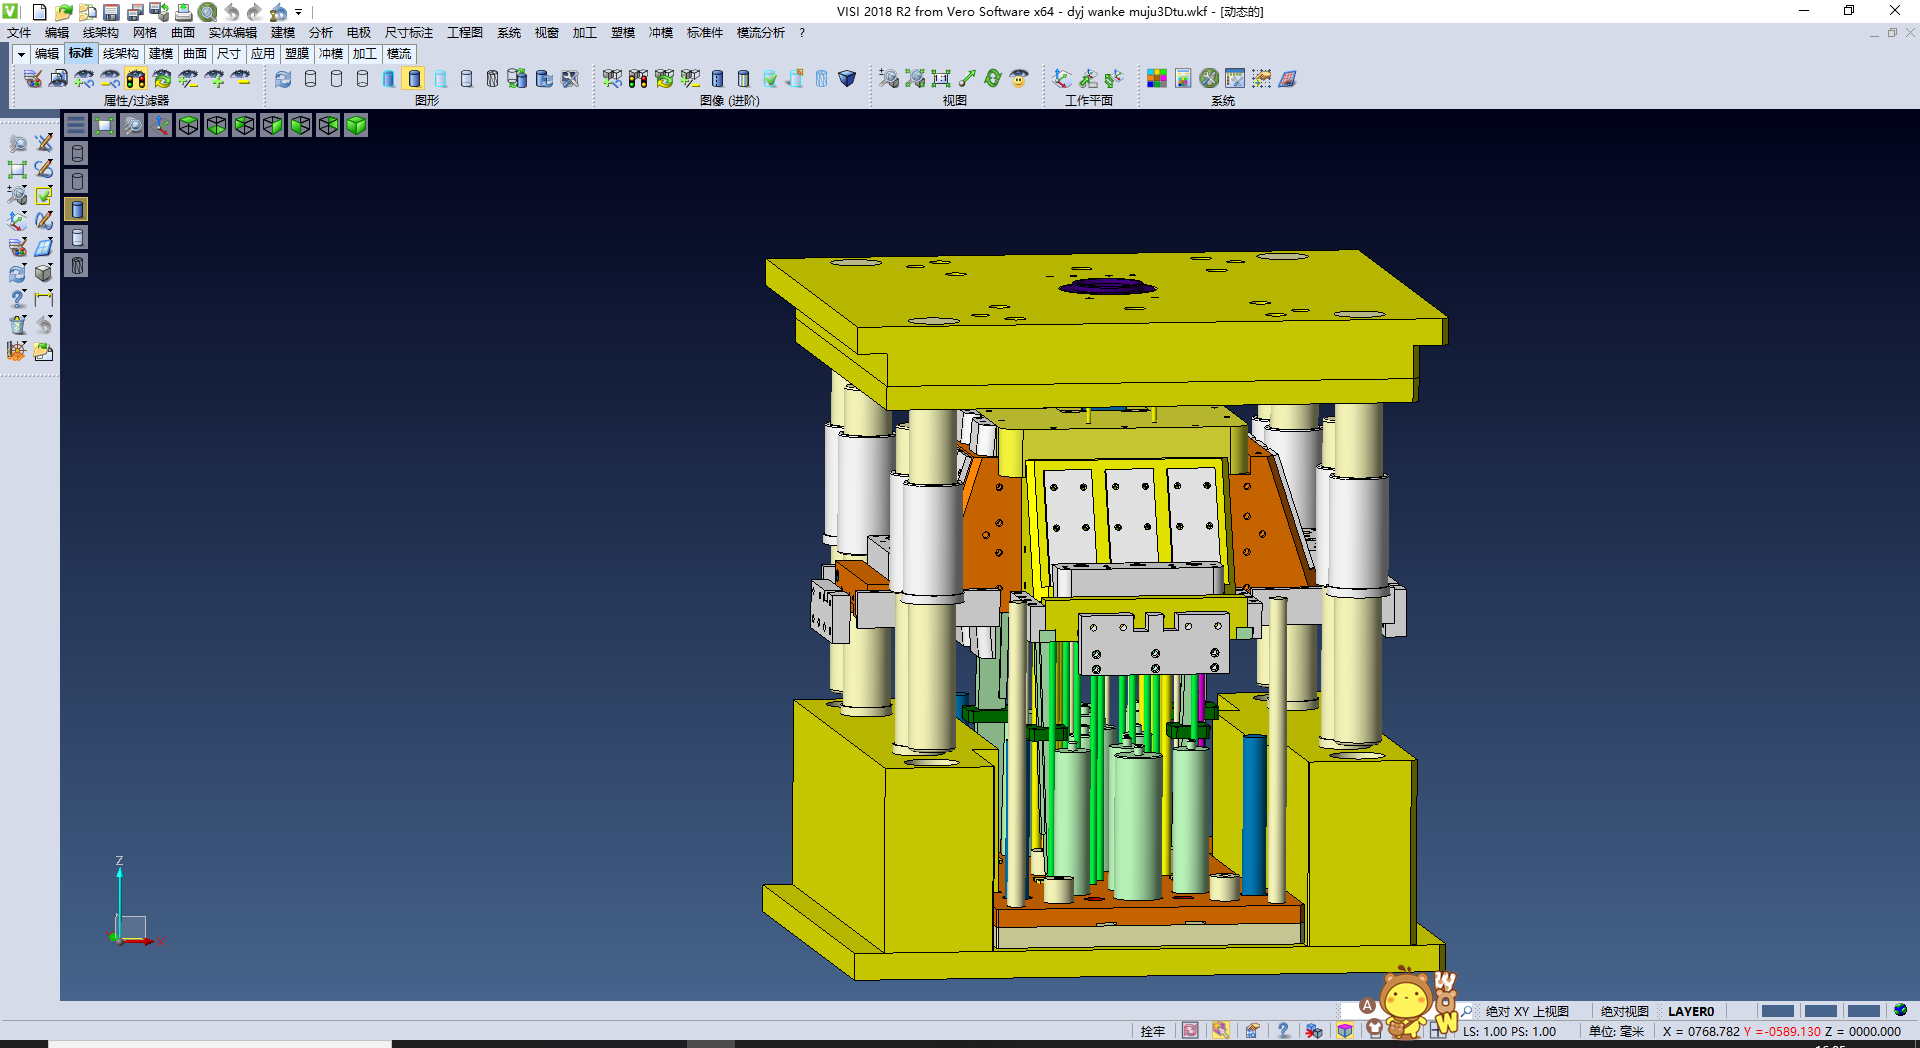Viewport: 1920px width, 1048px height.
Task: Click the LAYER0 label in status bar
Action: pos(1690,1011)
